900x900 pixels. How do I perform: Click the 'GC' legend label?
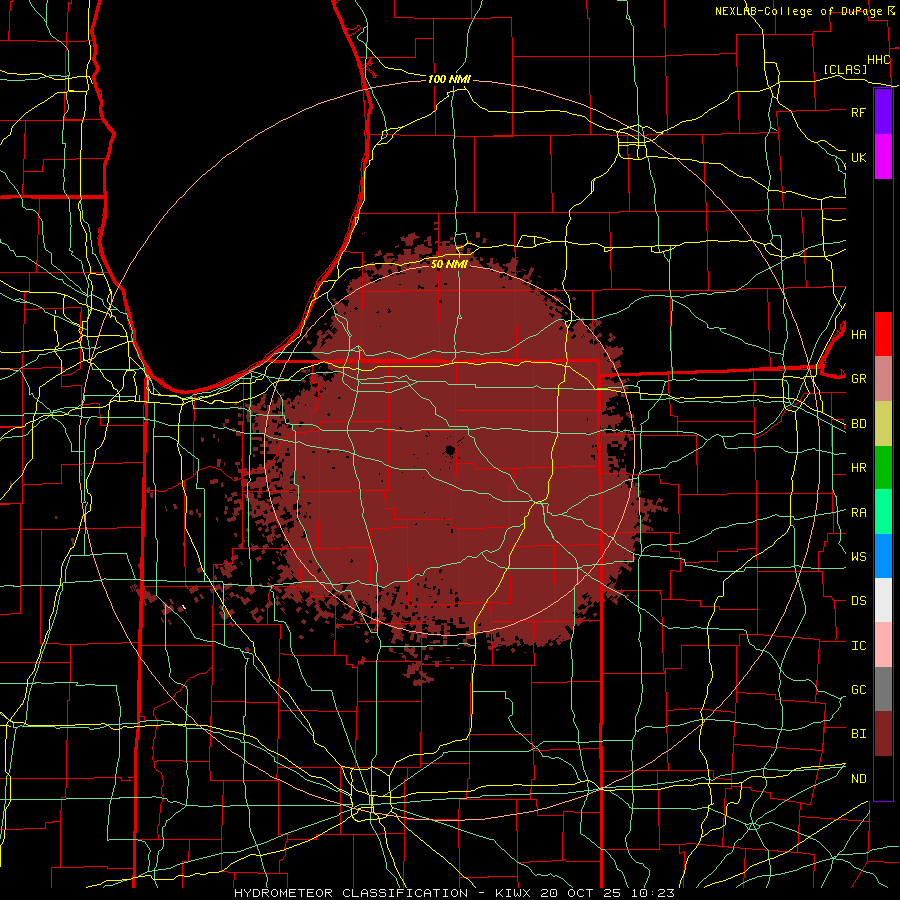[858, 690]
